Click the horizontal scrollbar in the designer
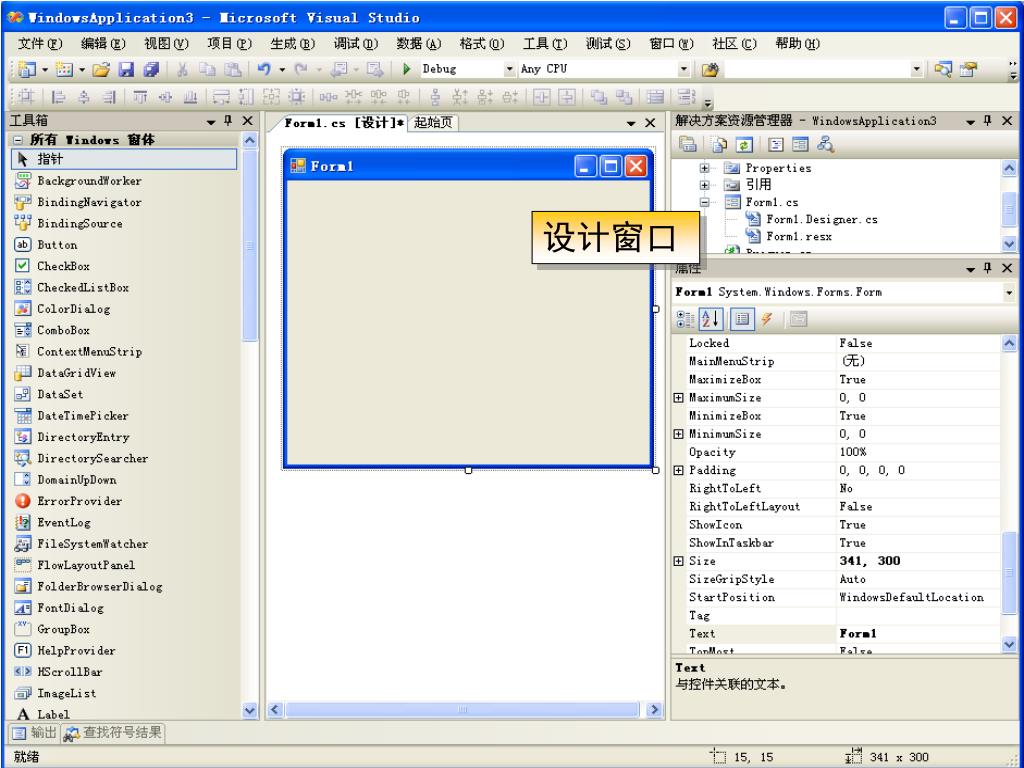This screenshot has height=768, width=1024. coord(462,710)
